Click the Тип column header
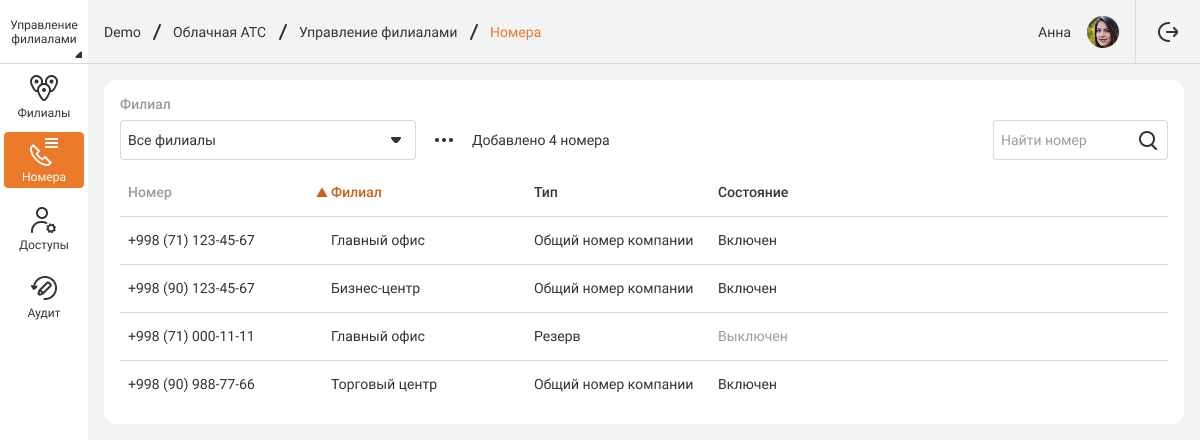Viewport: 1200px width, 440px height. click(546, 192)
